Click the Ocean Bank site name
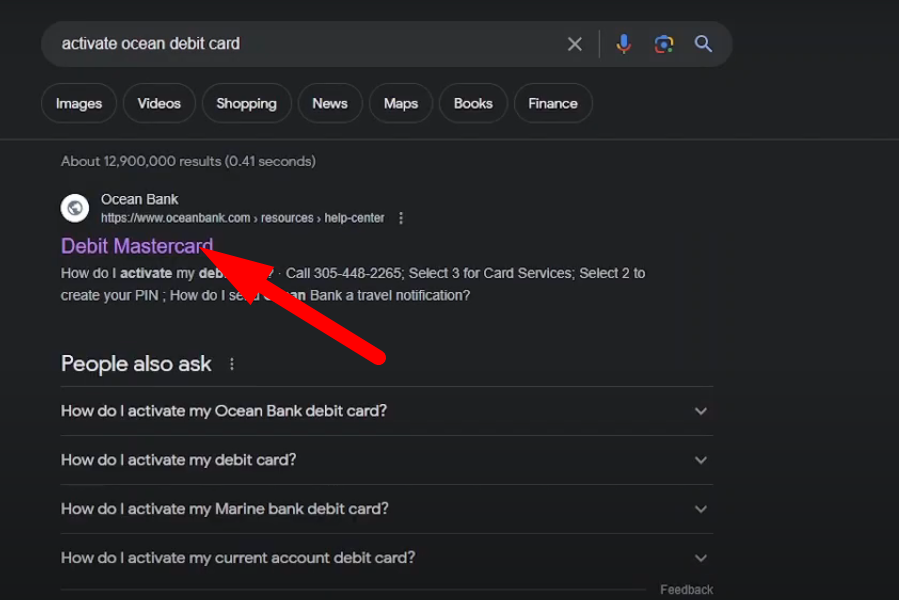 (139, 199)
